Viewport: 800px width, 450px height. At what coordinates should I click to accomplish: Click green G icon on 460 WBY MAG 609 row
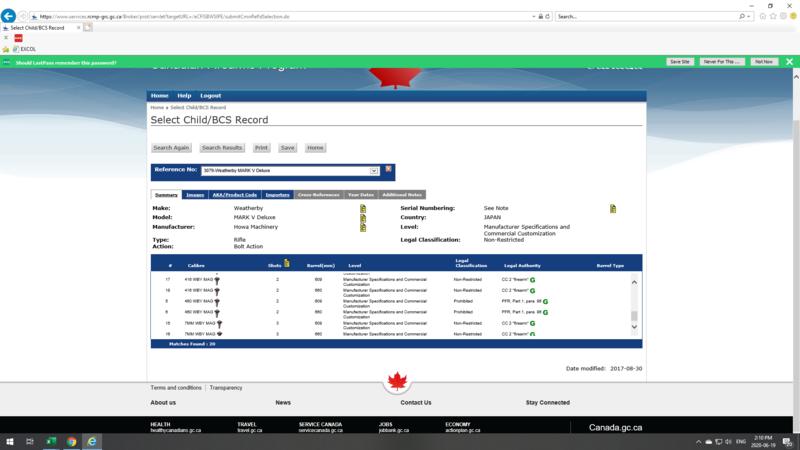coord(545,302)
